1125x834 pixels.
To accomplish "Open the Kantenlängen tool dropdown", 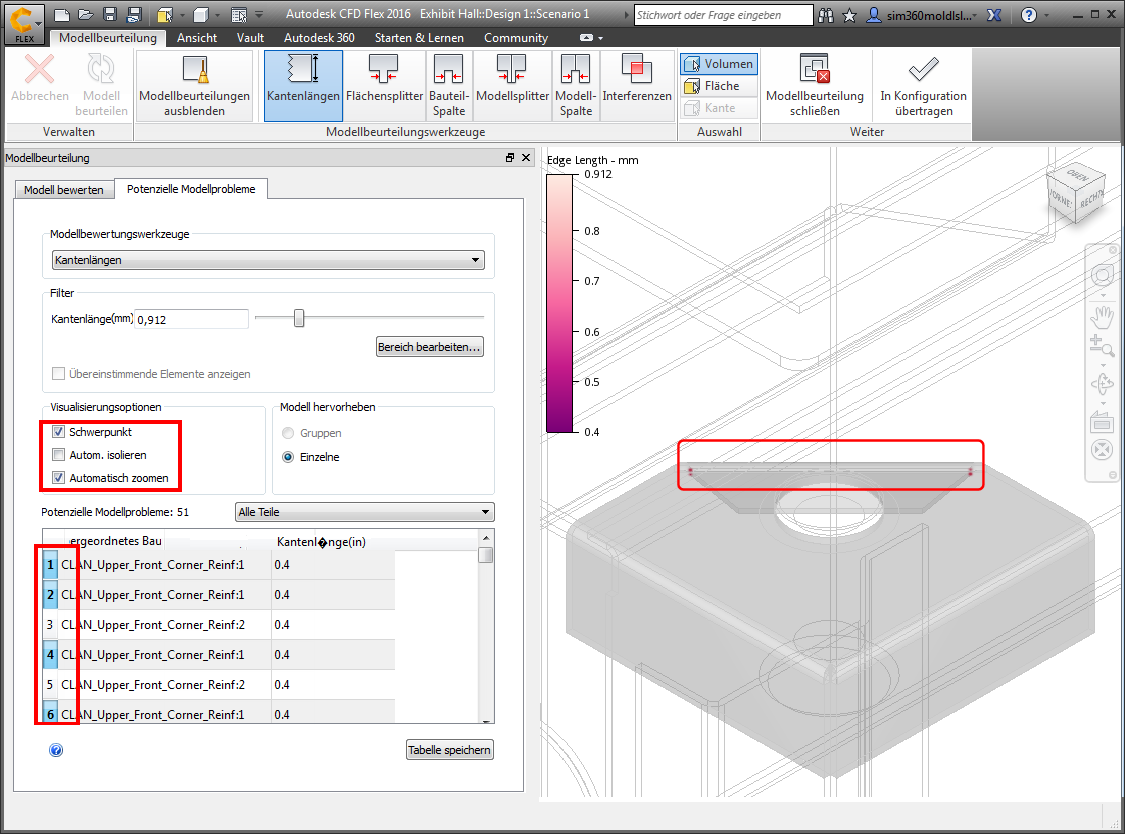I will (268, 260).
